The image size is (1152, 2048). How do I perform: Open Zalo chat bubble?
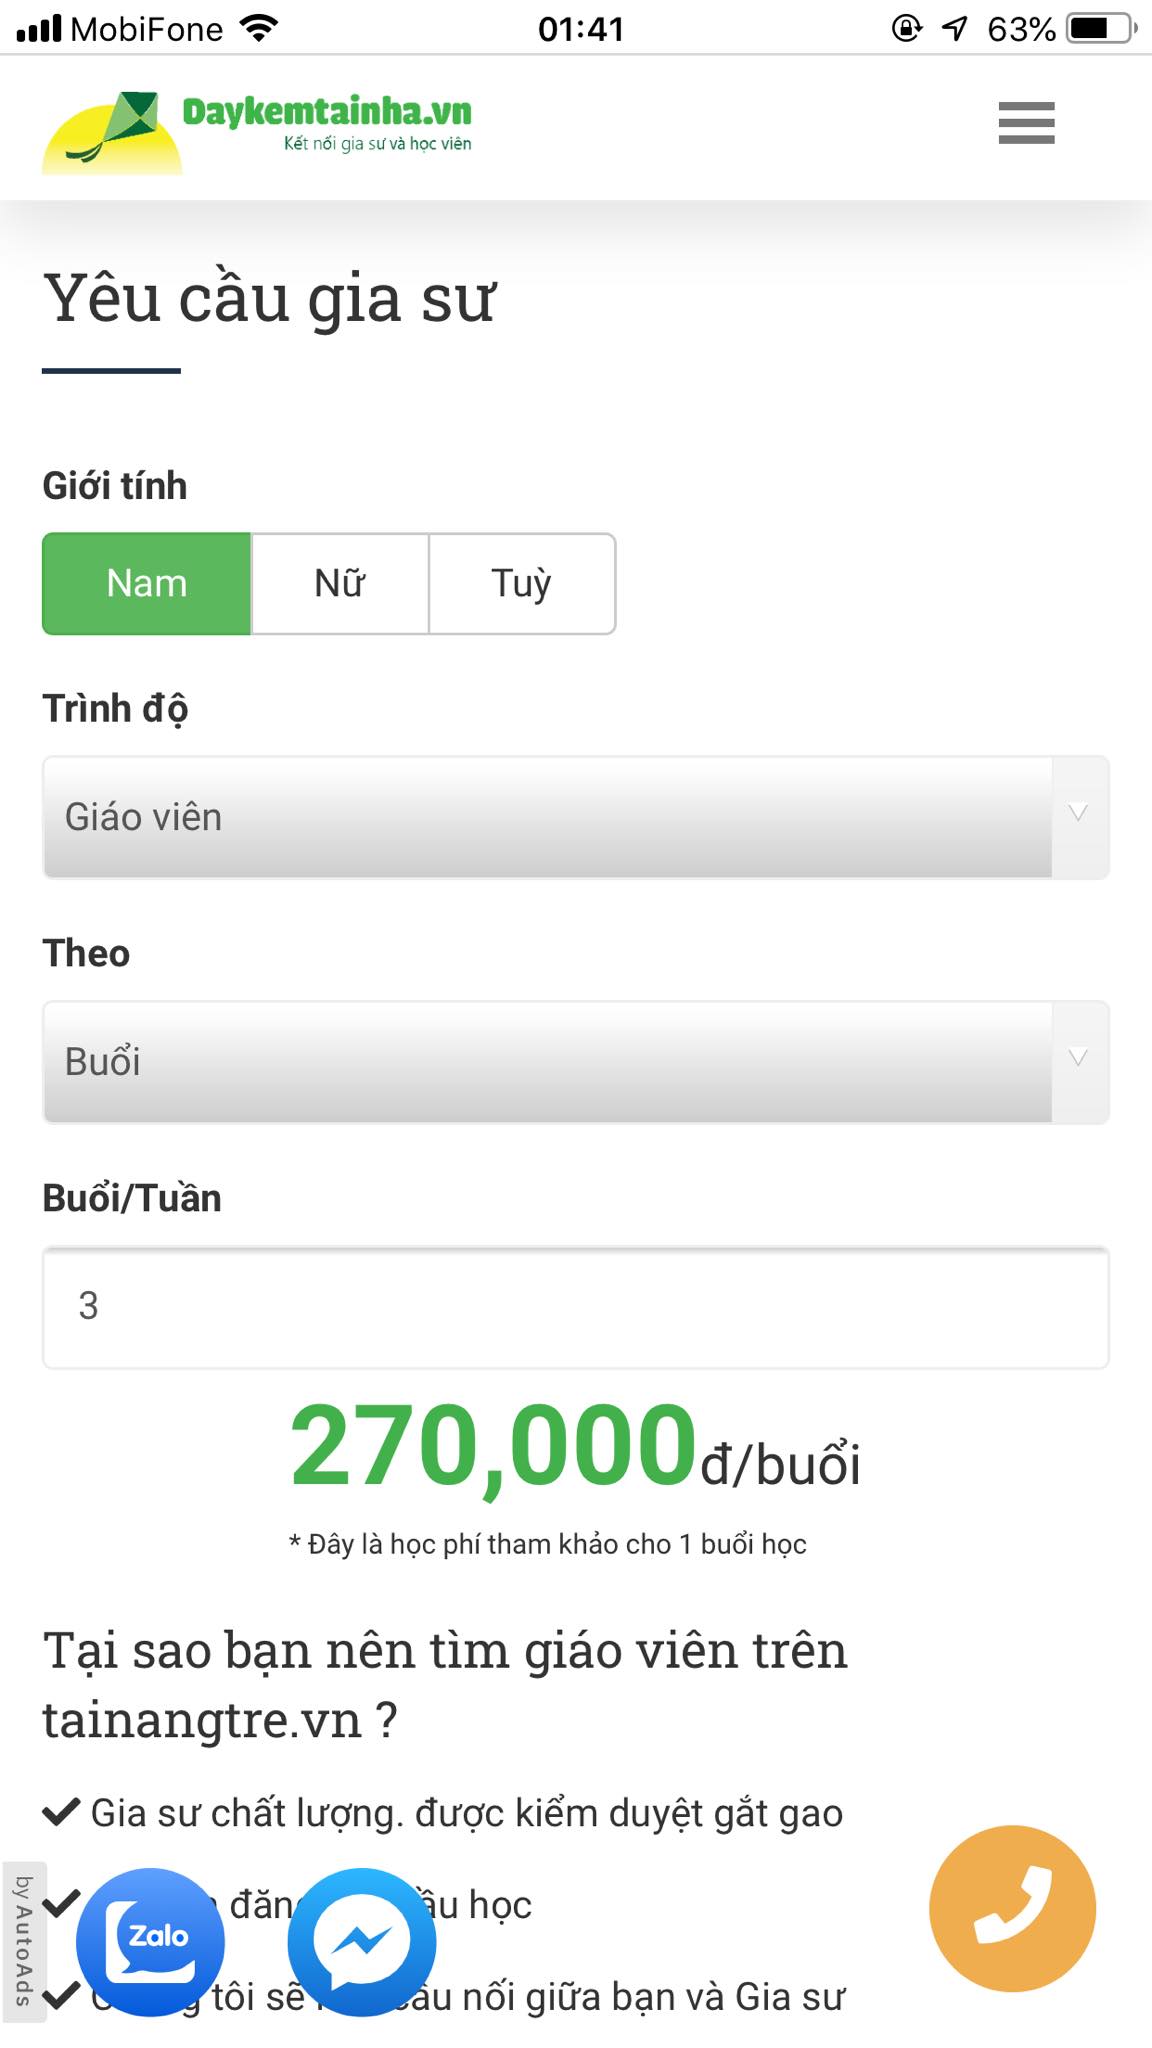(151, 1941)
